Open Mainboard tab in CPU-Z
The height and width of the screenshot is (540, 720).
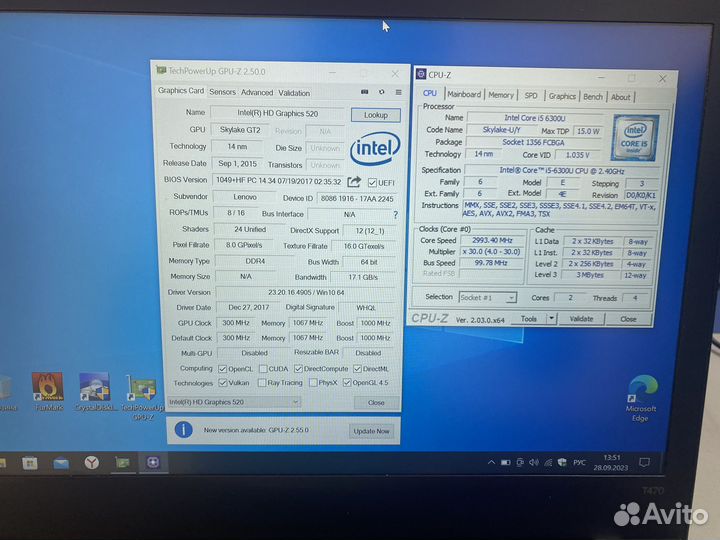(464, 94)
